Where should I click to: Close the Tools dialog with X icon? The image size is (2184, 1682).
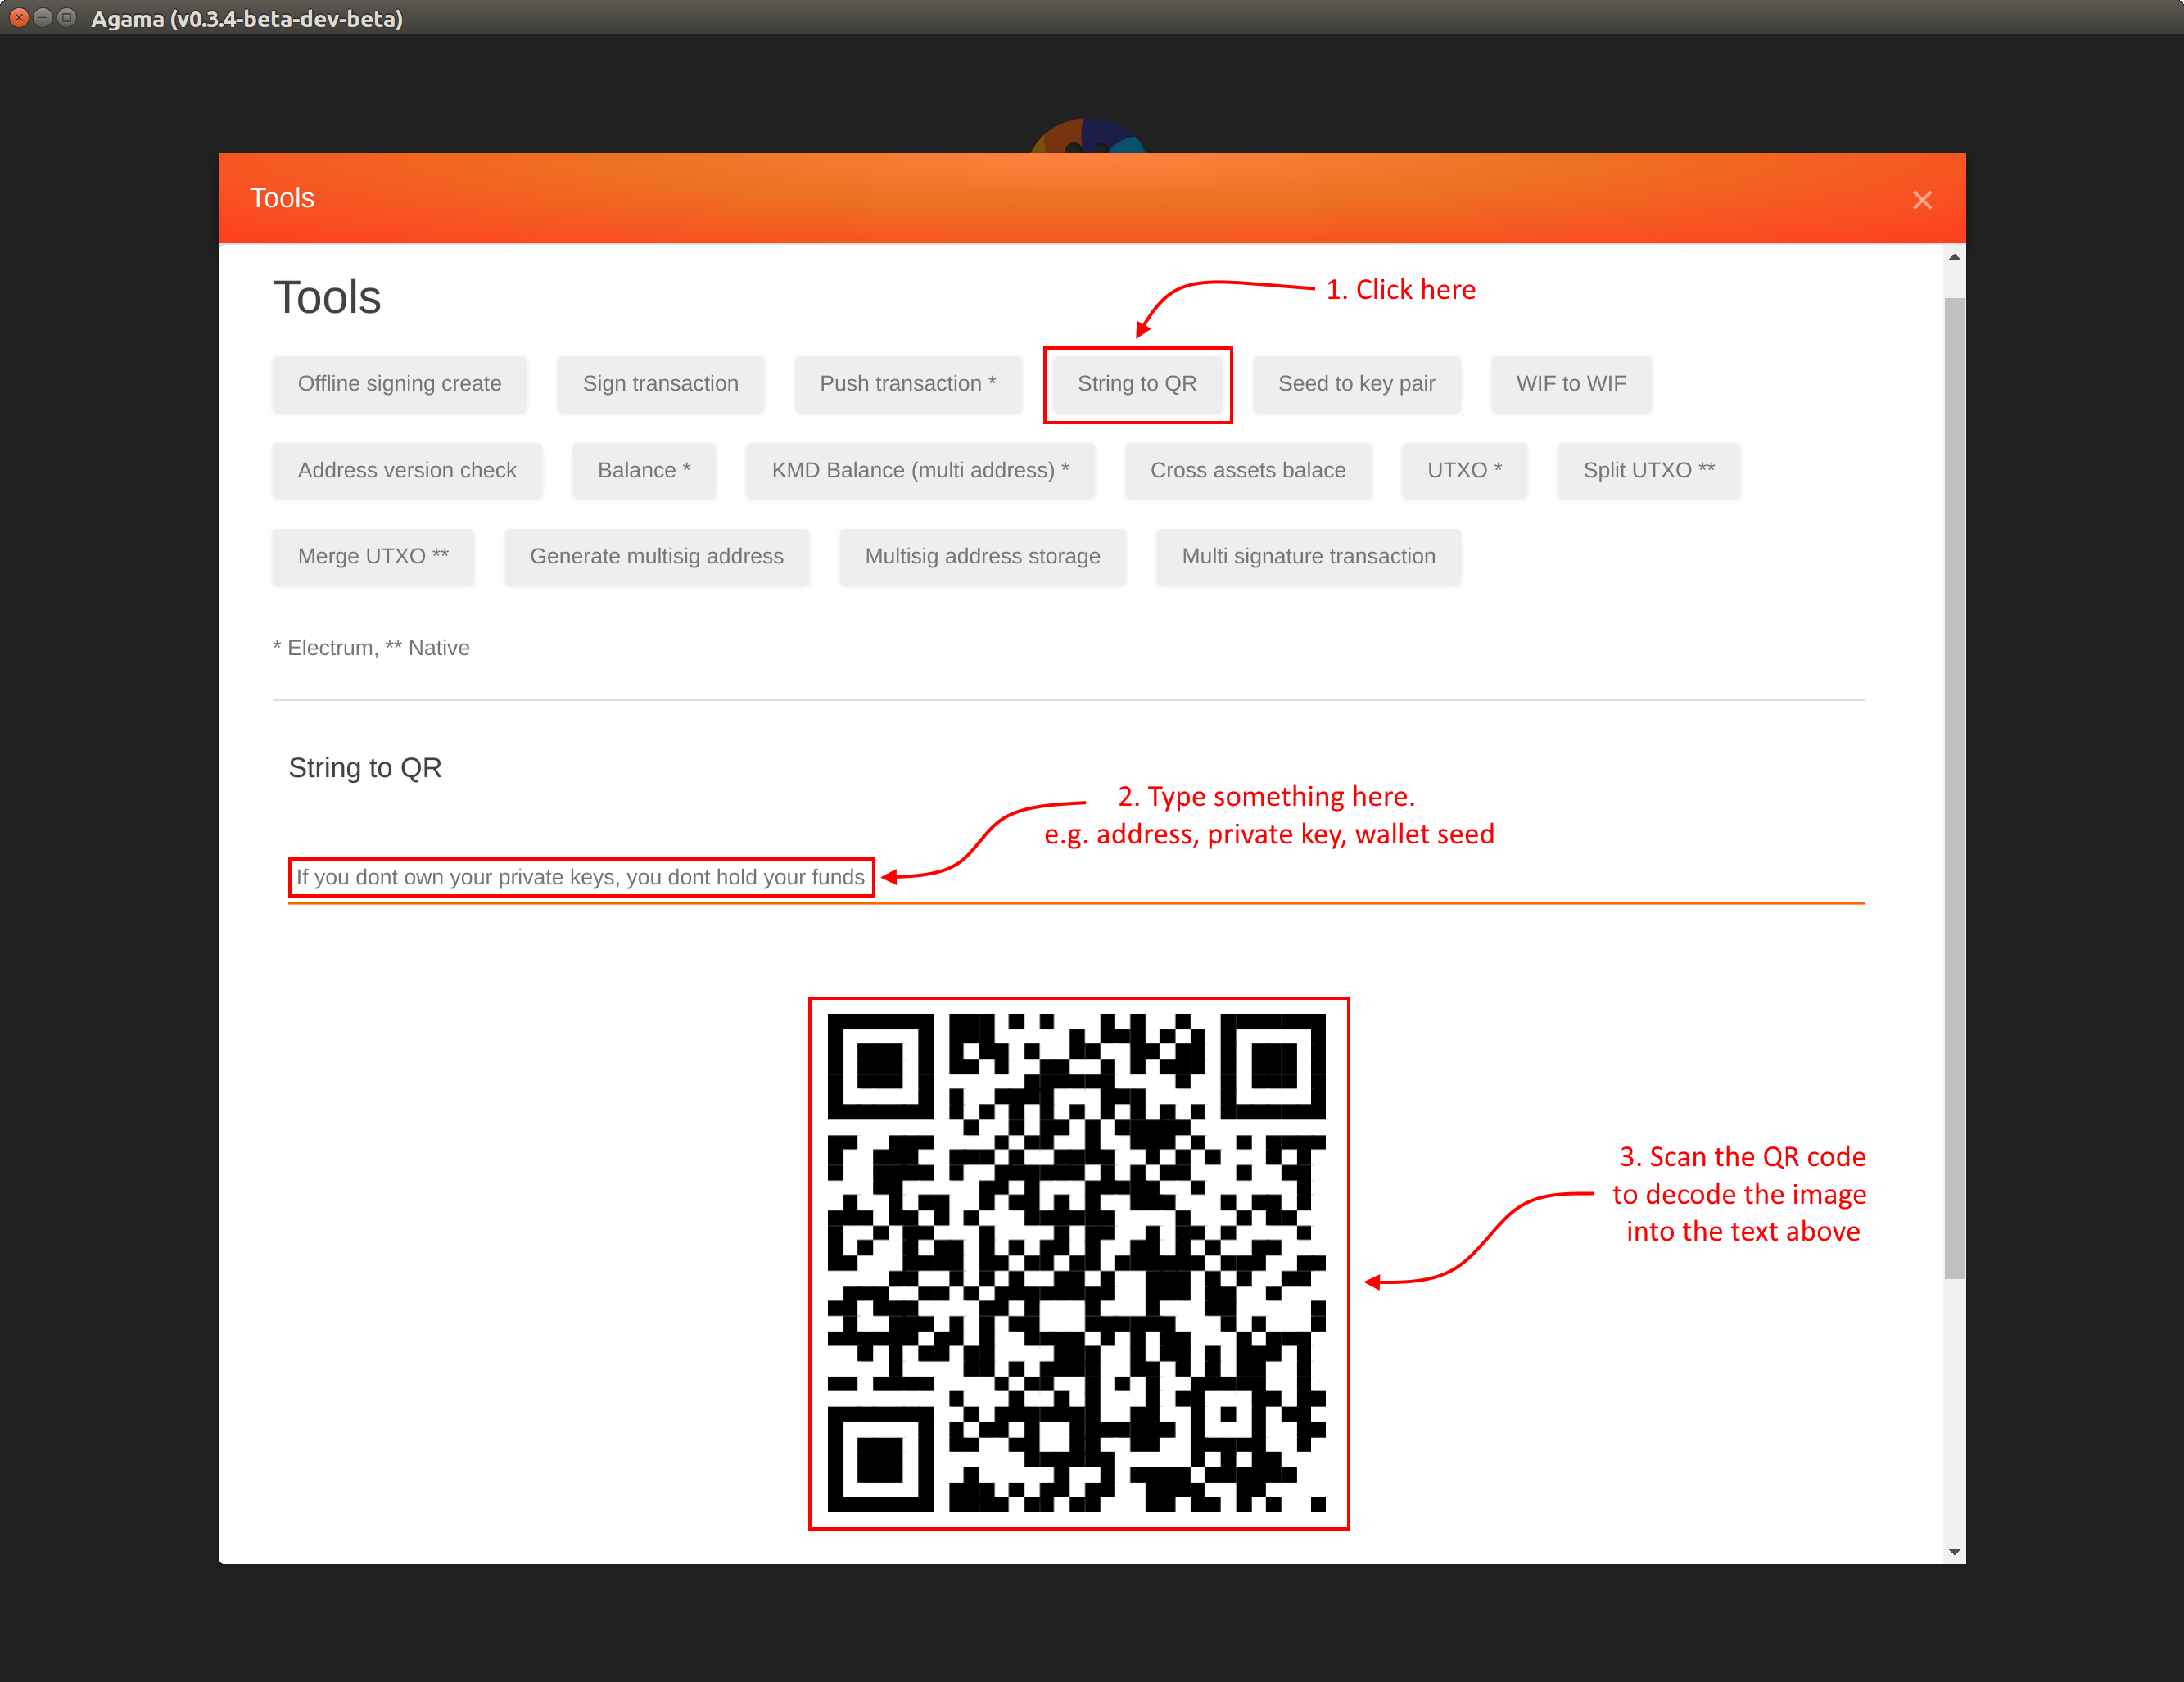click(1921, 200)
